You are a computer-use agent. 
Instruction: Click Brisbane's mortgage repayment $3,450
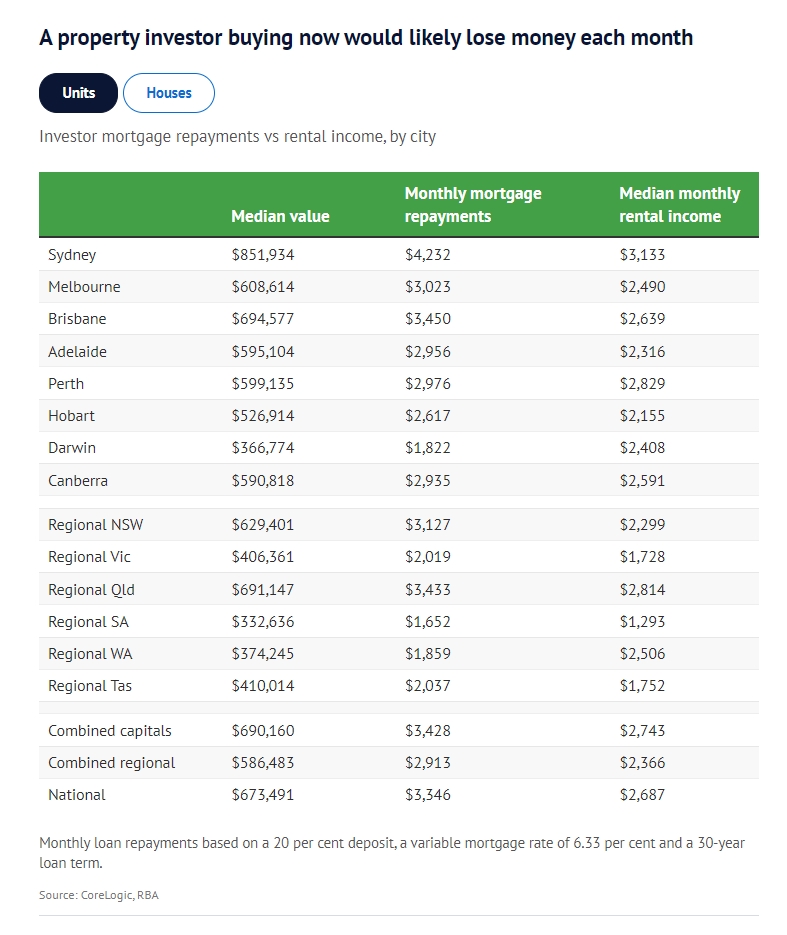(428, 319)
